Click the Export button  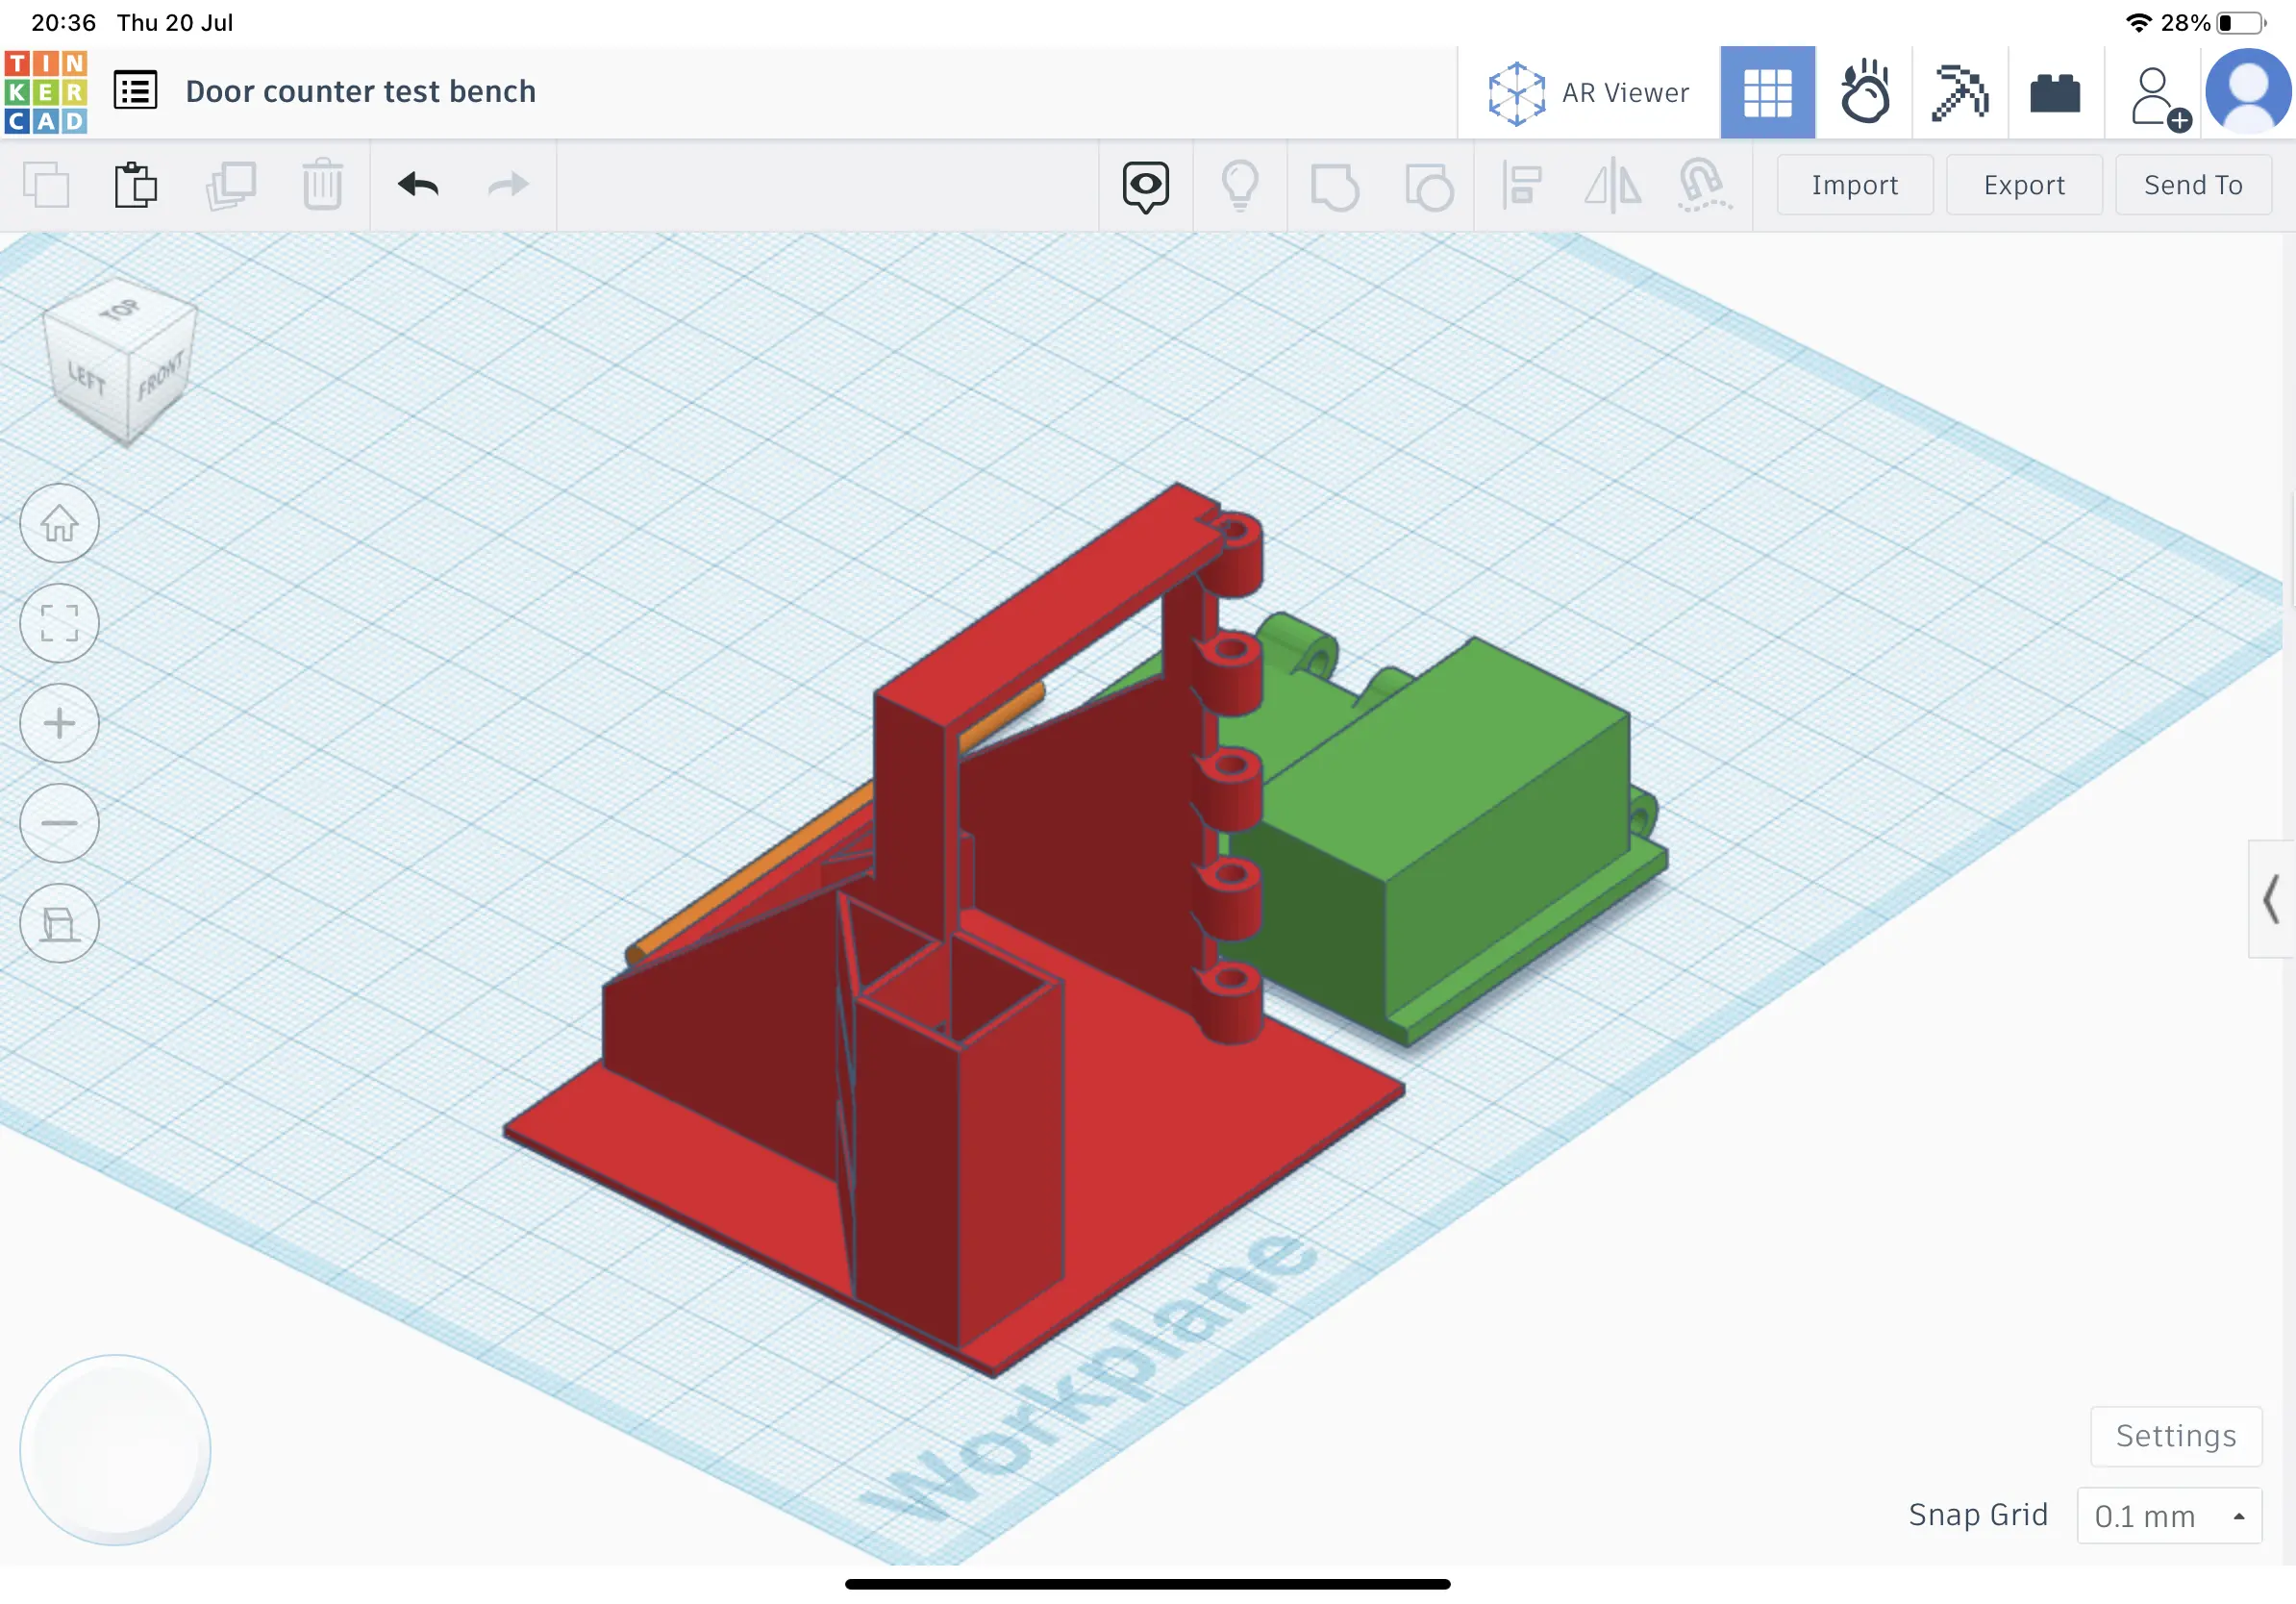(2023, 185)
